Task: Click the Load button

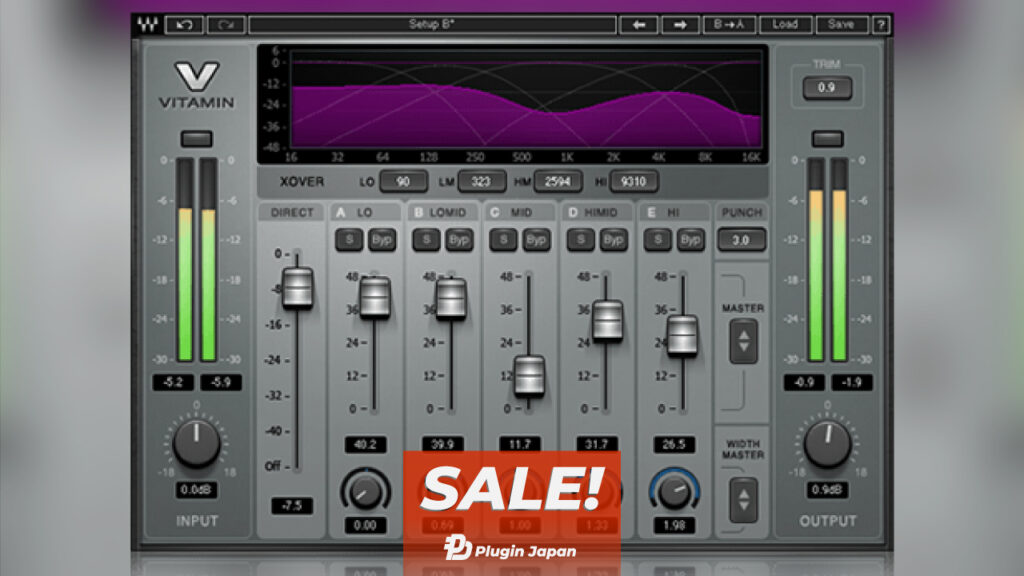Action: point(788,24)
